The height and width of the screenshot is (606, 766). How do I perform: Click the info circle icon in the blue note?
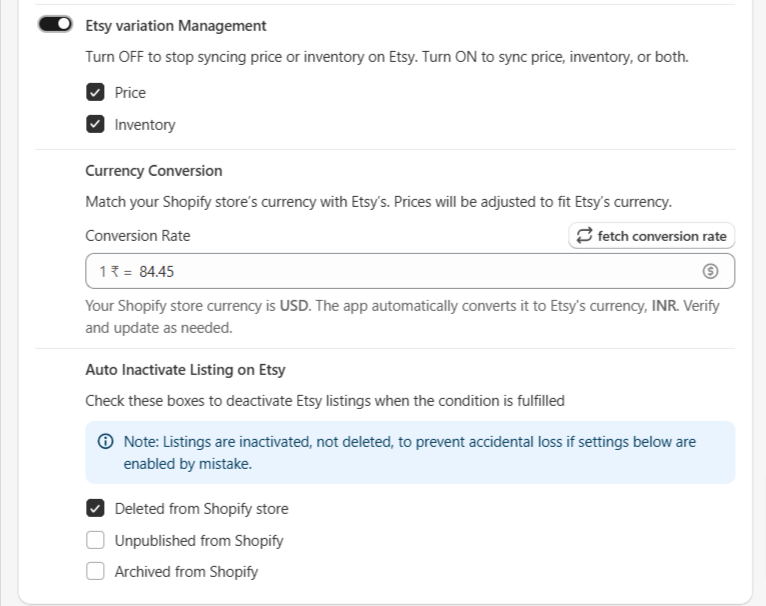pyautogui.click(x=106, y=441)
